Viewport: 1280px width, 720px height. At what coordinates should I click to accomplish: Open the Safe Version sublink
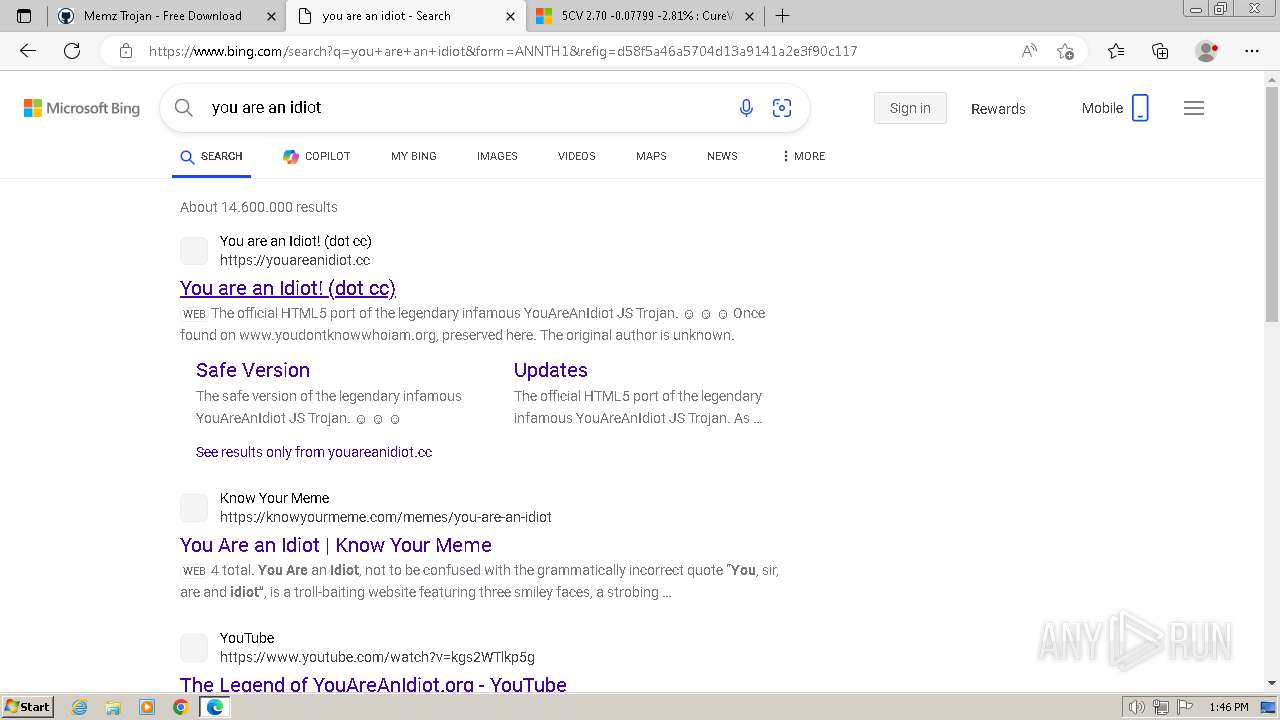253,370
